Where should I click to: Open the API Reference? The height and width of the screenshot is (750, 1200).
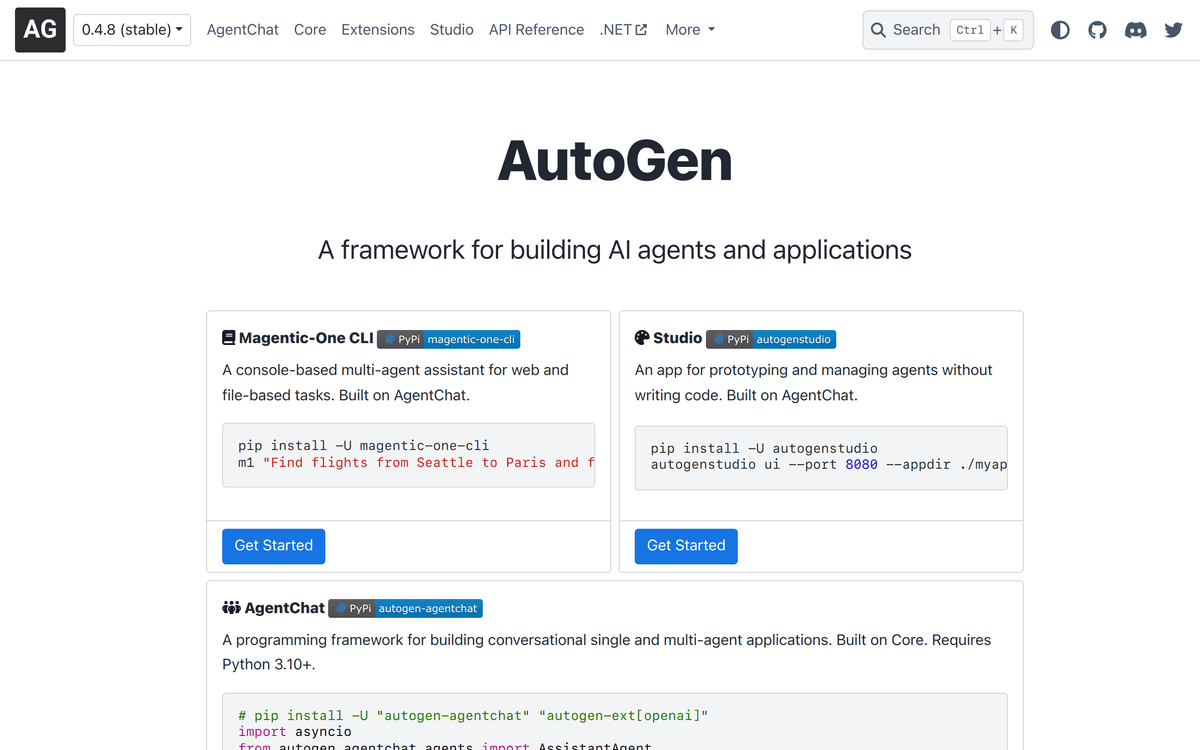pyautogui.click(x=536, y=29)
